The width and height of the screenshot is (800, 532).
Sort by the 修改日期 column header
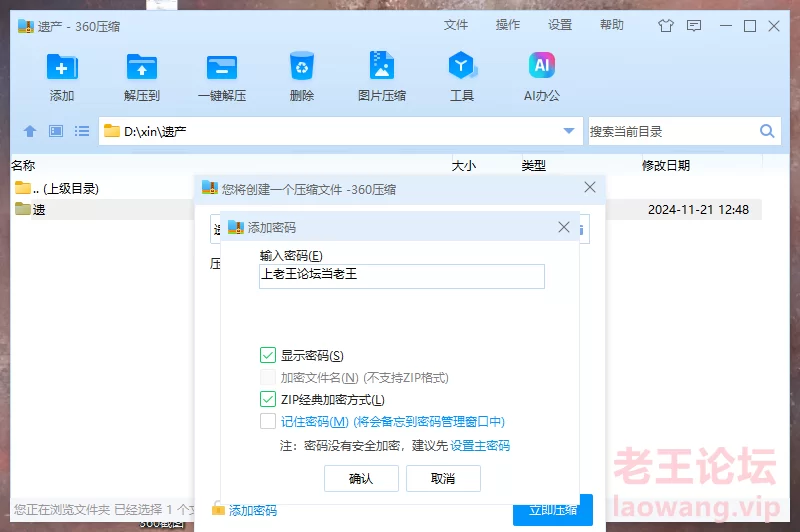click(666, 165)
